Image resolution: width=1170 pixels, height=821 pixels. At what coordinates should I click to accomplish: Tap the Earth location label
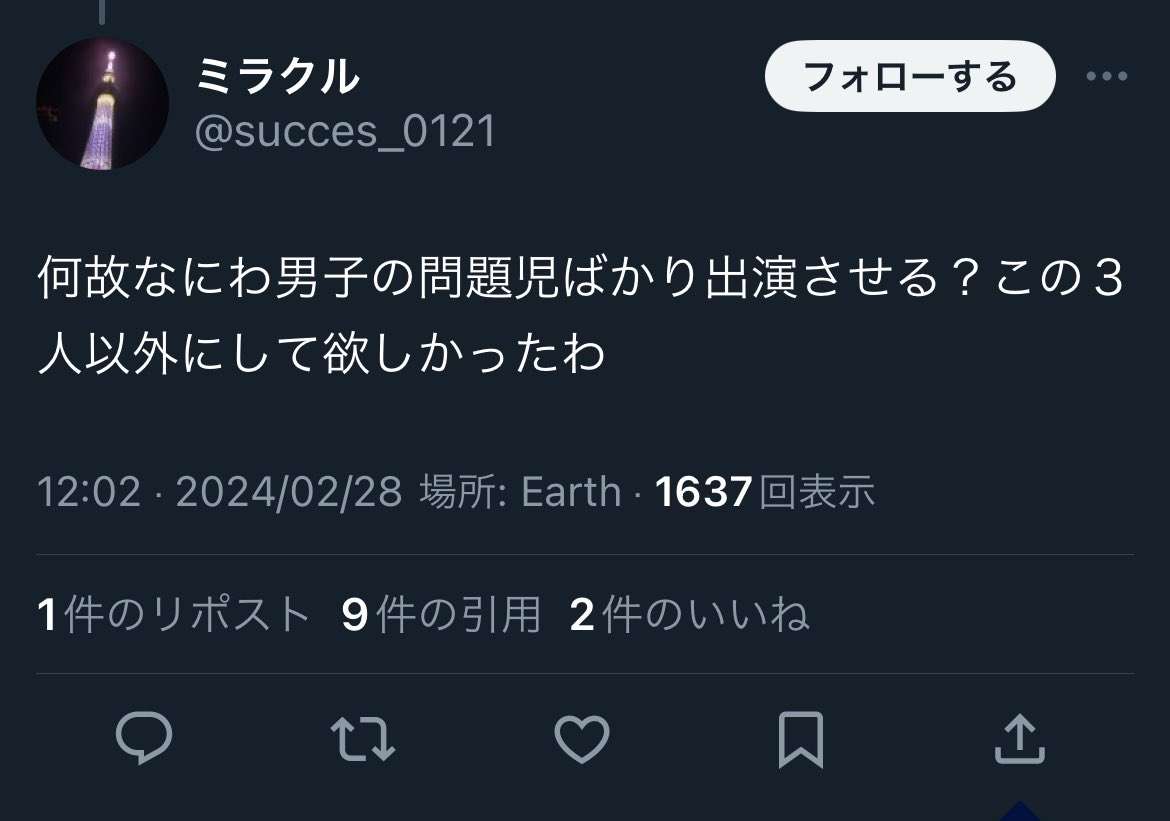571,492
